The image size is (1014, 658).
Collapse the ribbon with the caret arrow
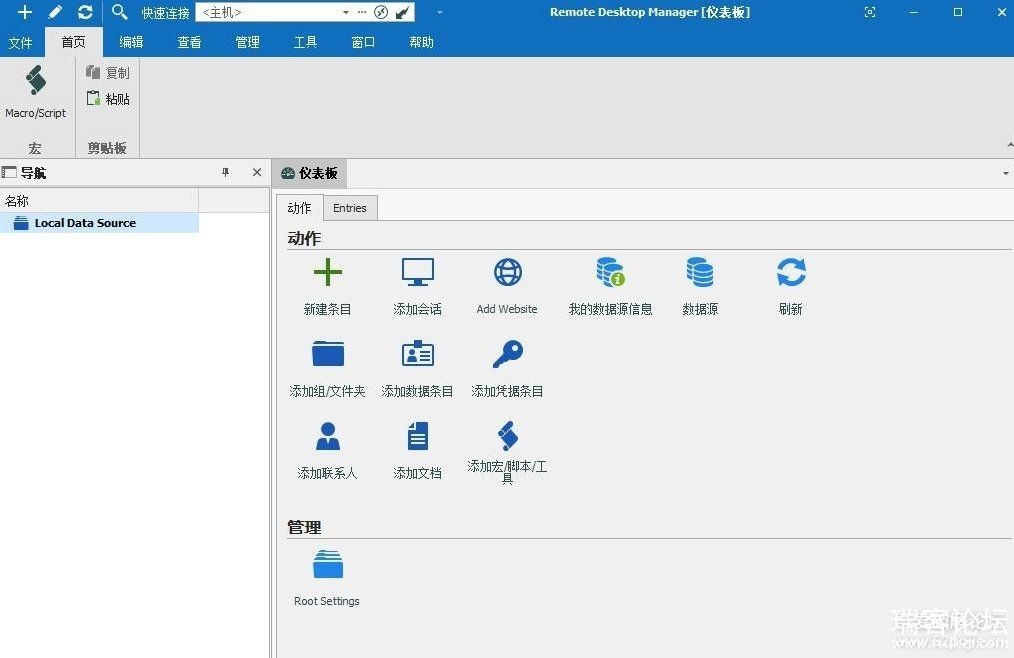click(1009, 145)
